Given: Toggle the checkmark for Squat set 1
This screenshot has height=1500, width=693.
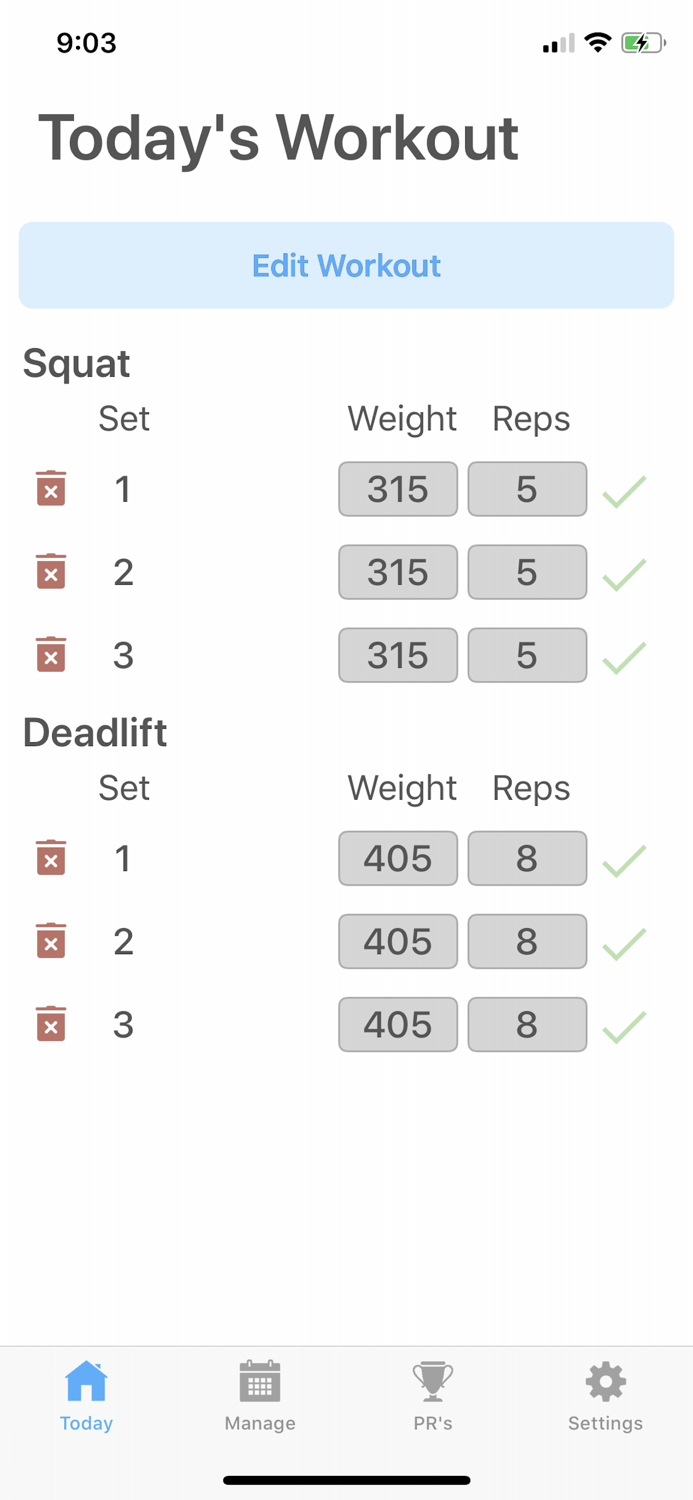Looking at the screenshot, I should click(624, 490).
